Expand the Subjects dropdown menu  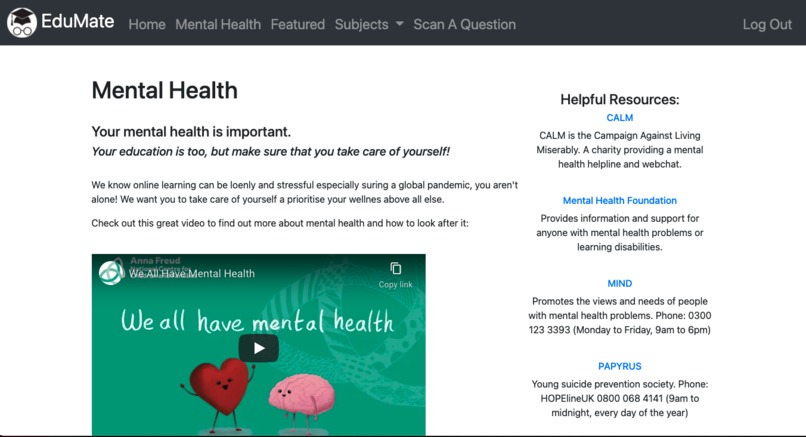[x=369, y=24]
